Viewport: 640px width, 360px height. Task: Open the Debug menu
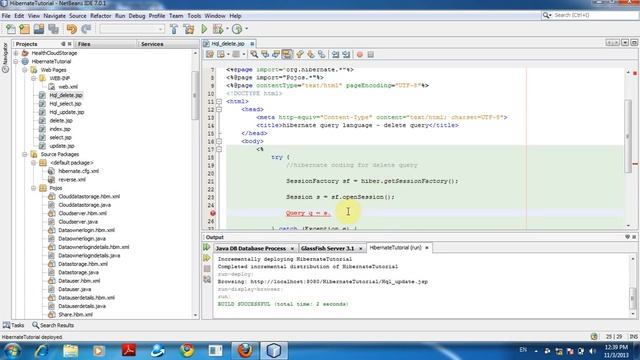[x=137, y=16]
